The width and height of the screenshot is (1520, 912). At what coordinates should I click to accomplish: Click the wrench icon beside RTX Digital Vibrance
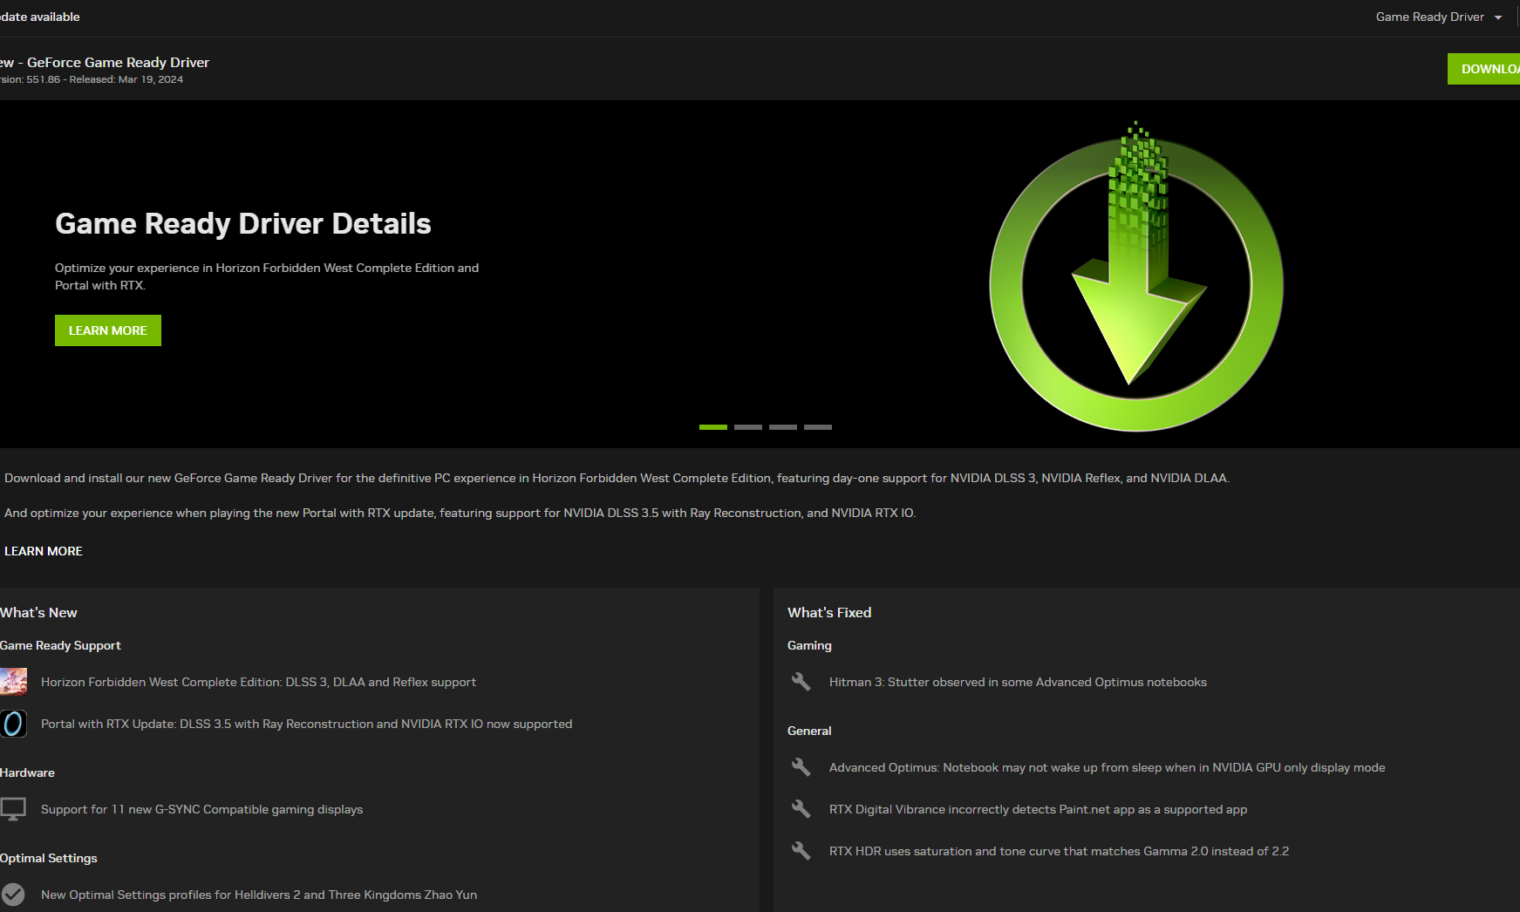pos(801,809)
